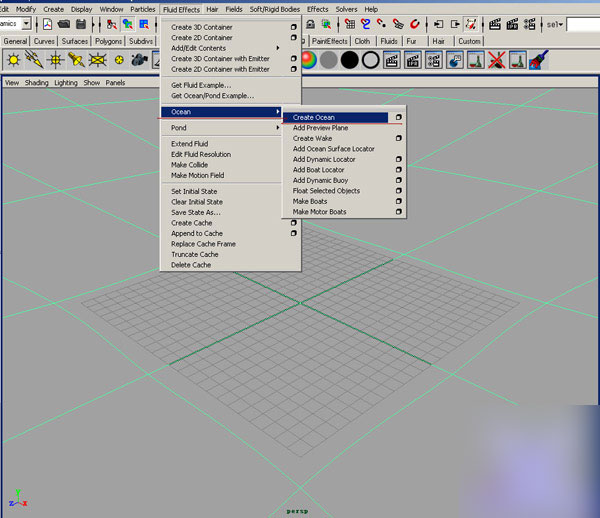600x518 pixels.
Task: Enable snap to view planes icon
Action: click(x=398, y=24)
